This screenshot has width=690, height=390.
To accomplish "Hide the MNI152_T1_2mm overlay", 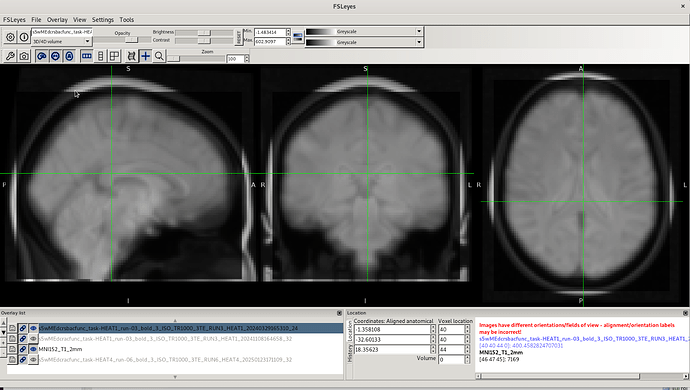I will [x=33, y=349].
